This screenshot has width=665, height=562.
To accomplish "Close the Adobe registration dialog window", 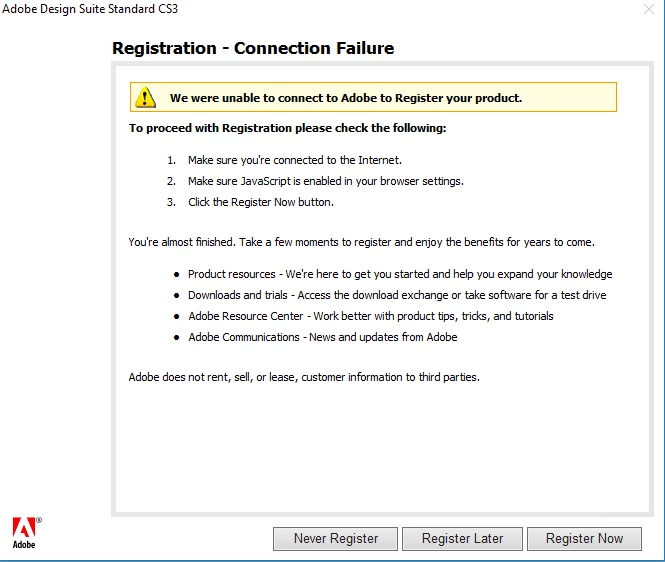I will coord(648,9).
